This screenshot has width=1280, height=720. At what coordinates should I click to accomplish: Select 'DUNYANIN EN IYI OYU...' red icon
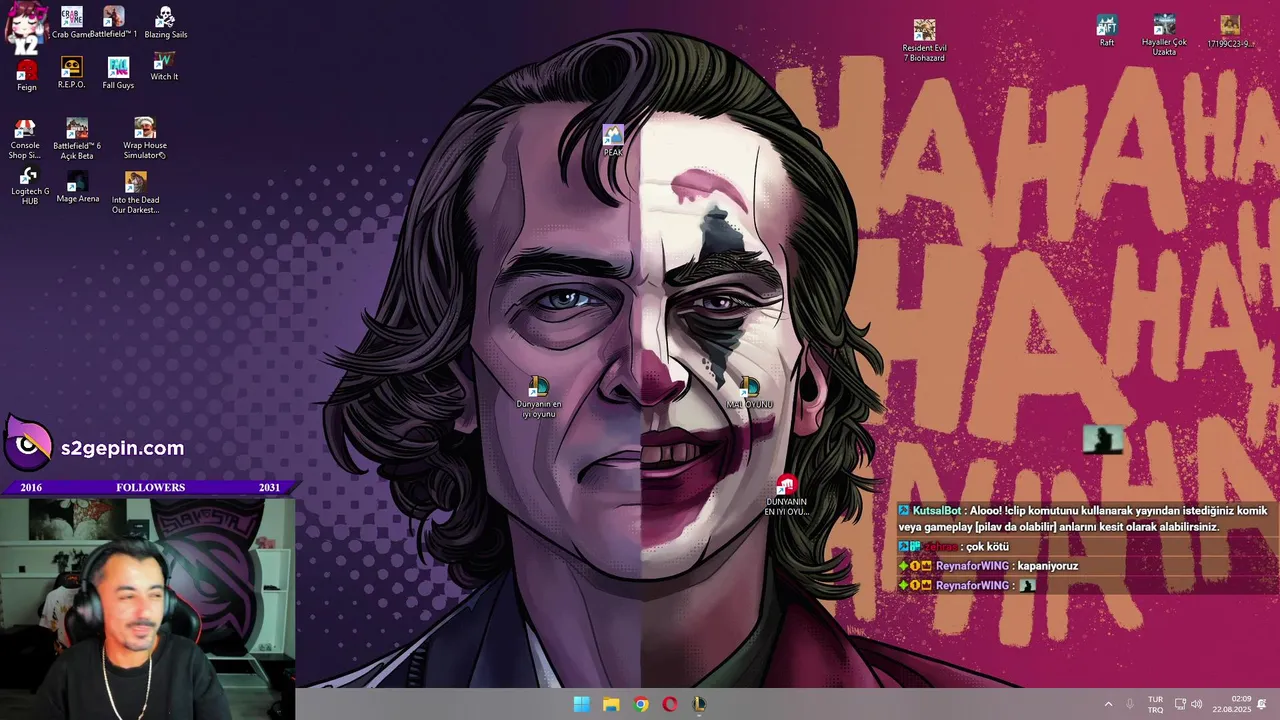tap(786, 496)
